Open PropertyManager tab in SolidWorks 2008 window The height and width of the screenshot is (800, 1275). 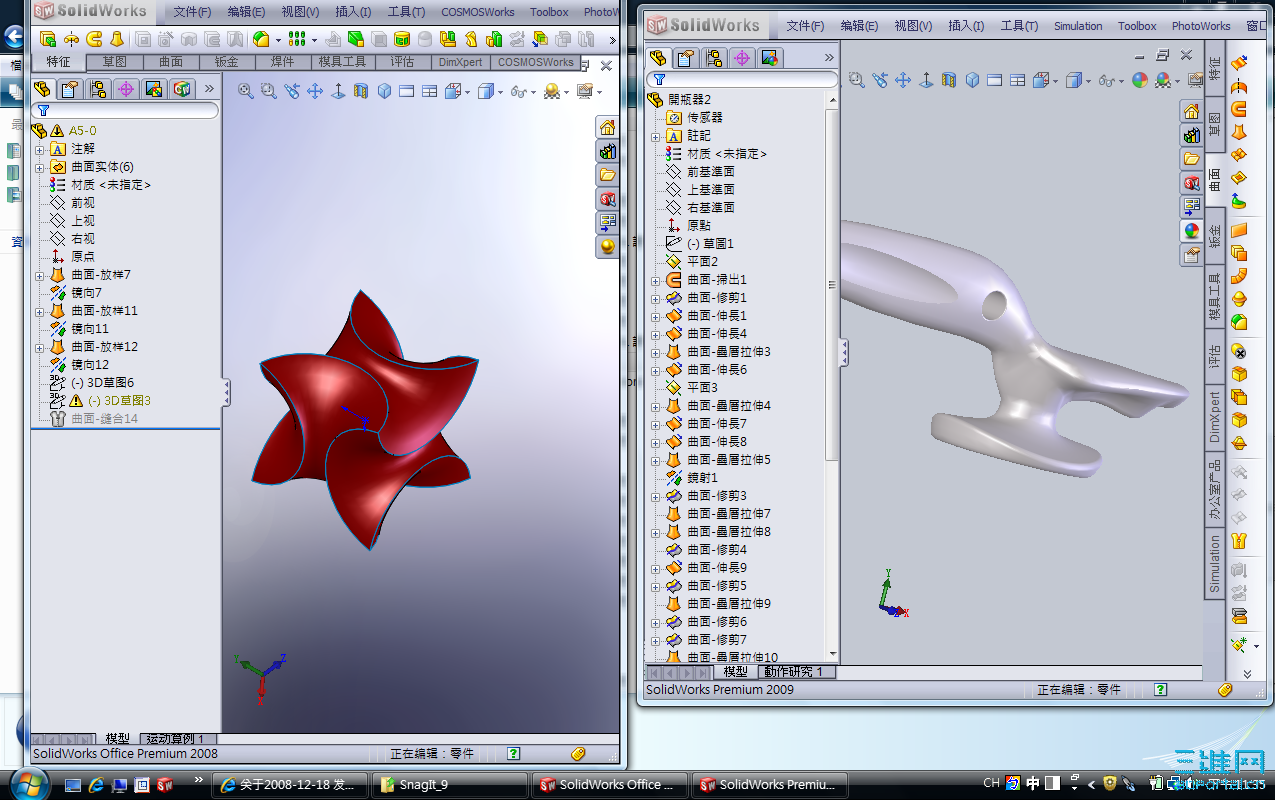(70, 89)
